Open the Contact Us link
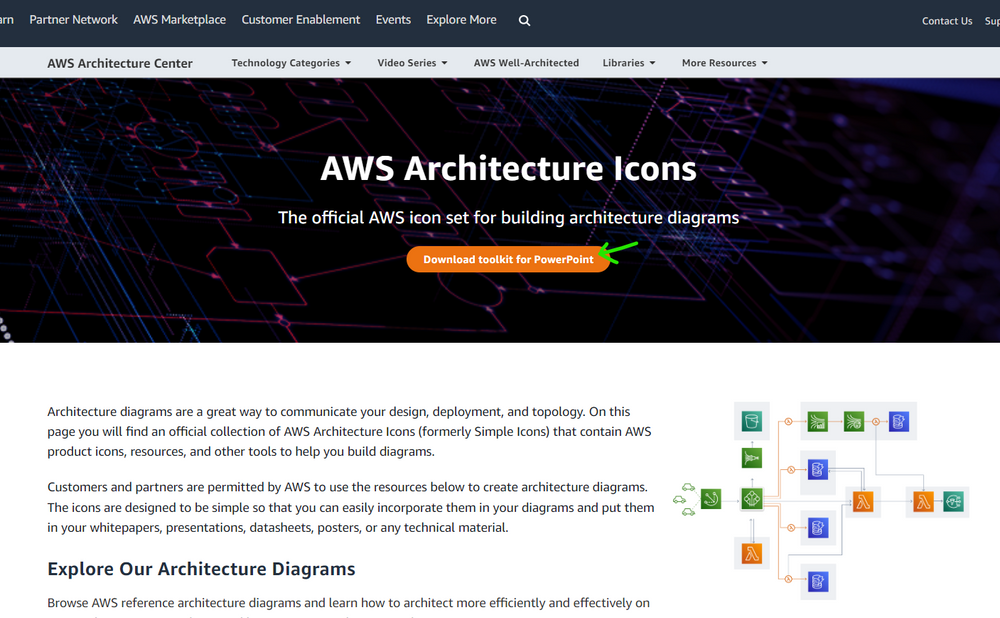 [x=947, y=20]
